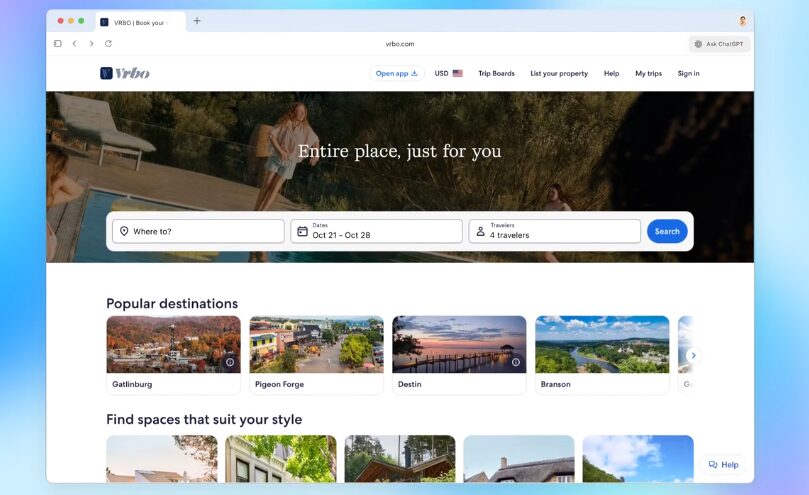
Task: Open the USD currency selector
Action: click(x=448, y=73)
